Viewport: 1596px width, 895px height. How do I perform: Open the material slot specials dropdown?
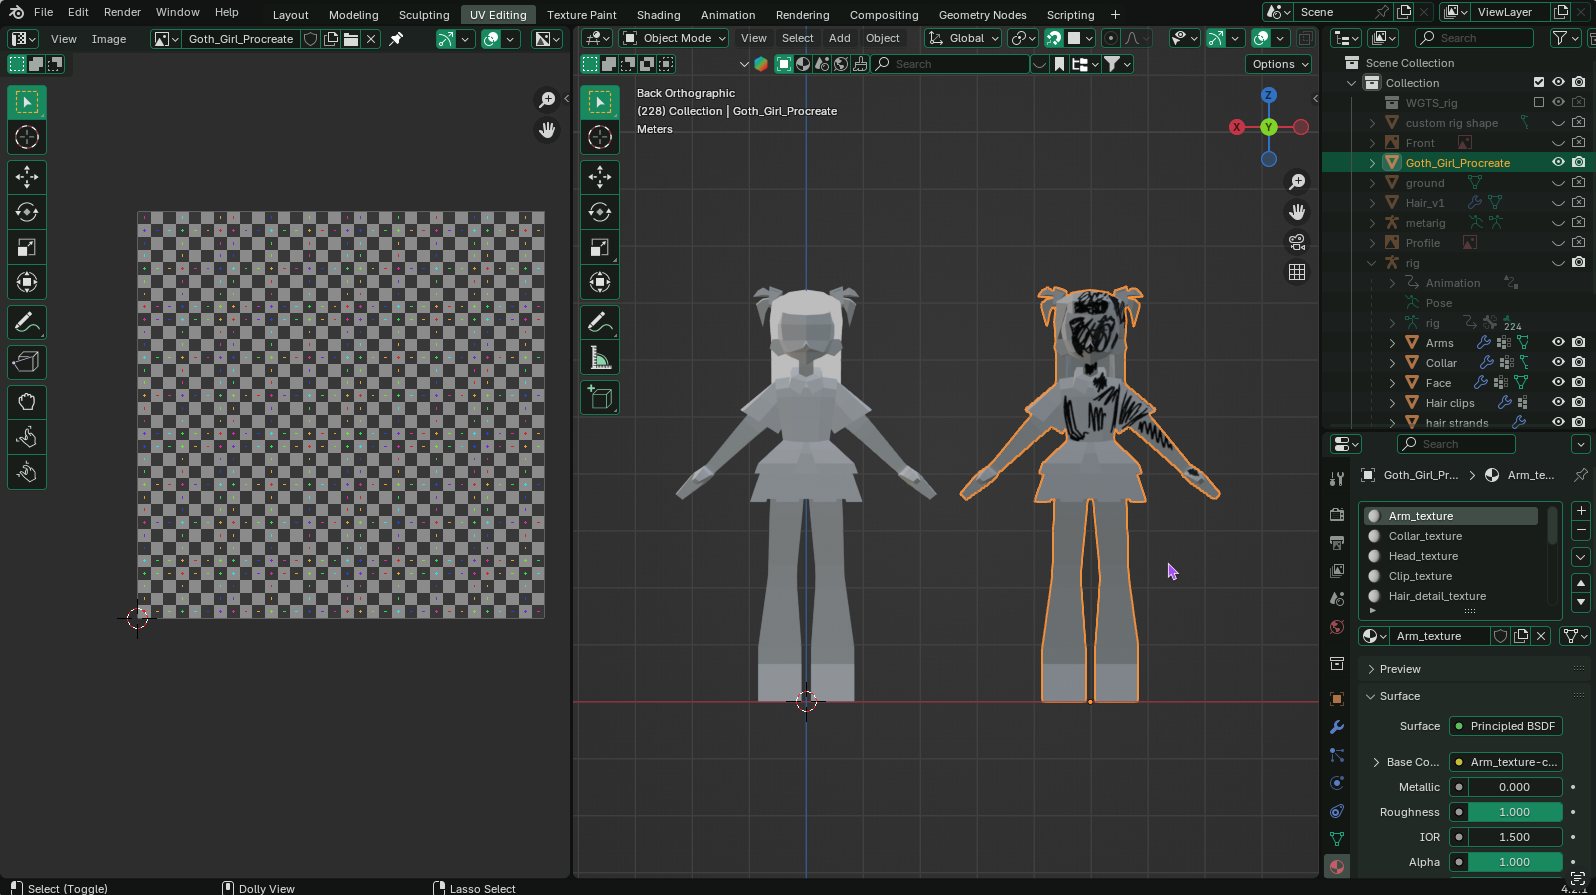coord(1581,557)
